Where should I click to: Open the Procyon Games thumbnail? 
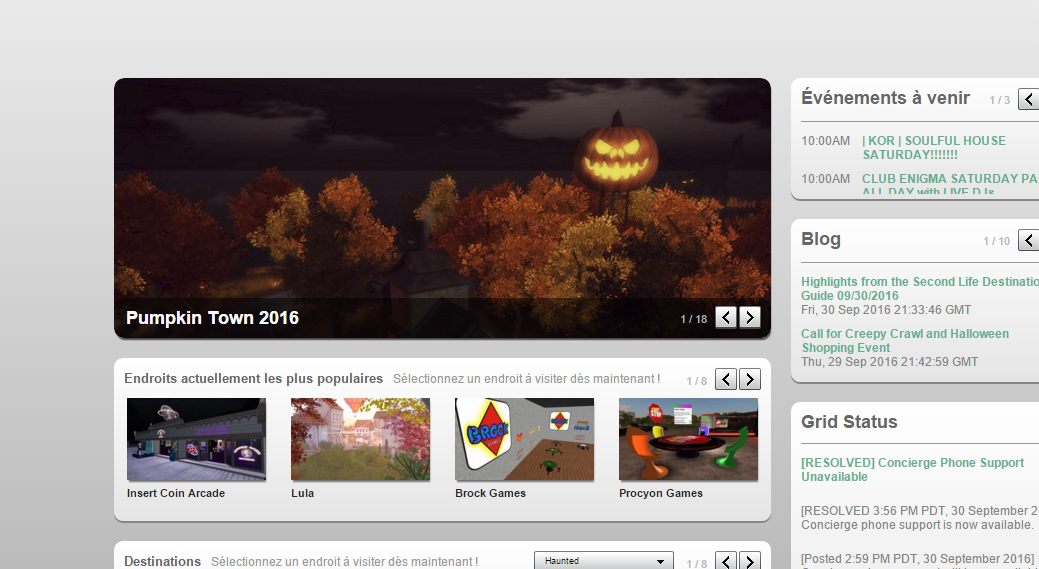688,439
